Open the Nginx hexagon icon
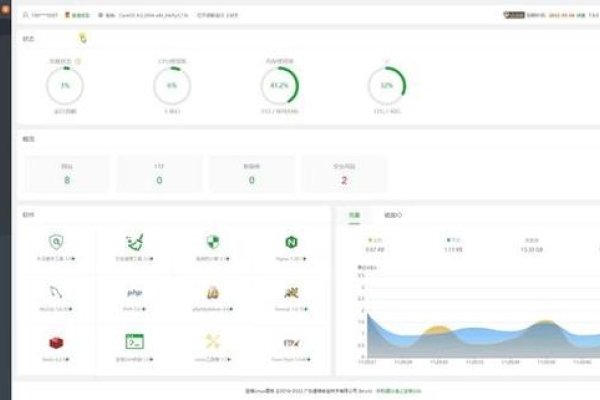 (291, 242)
